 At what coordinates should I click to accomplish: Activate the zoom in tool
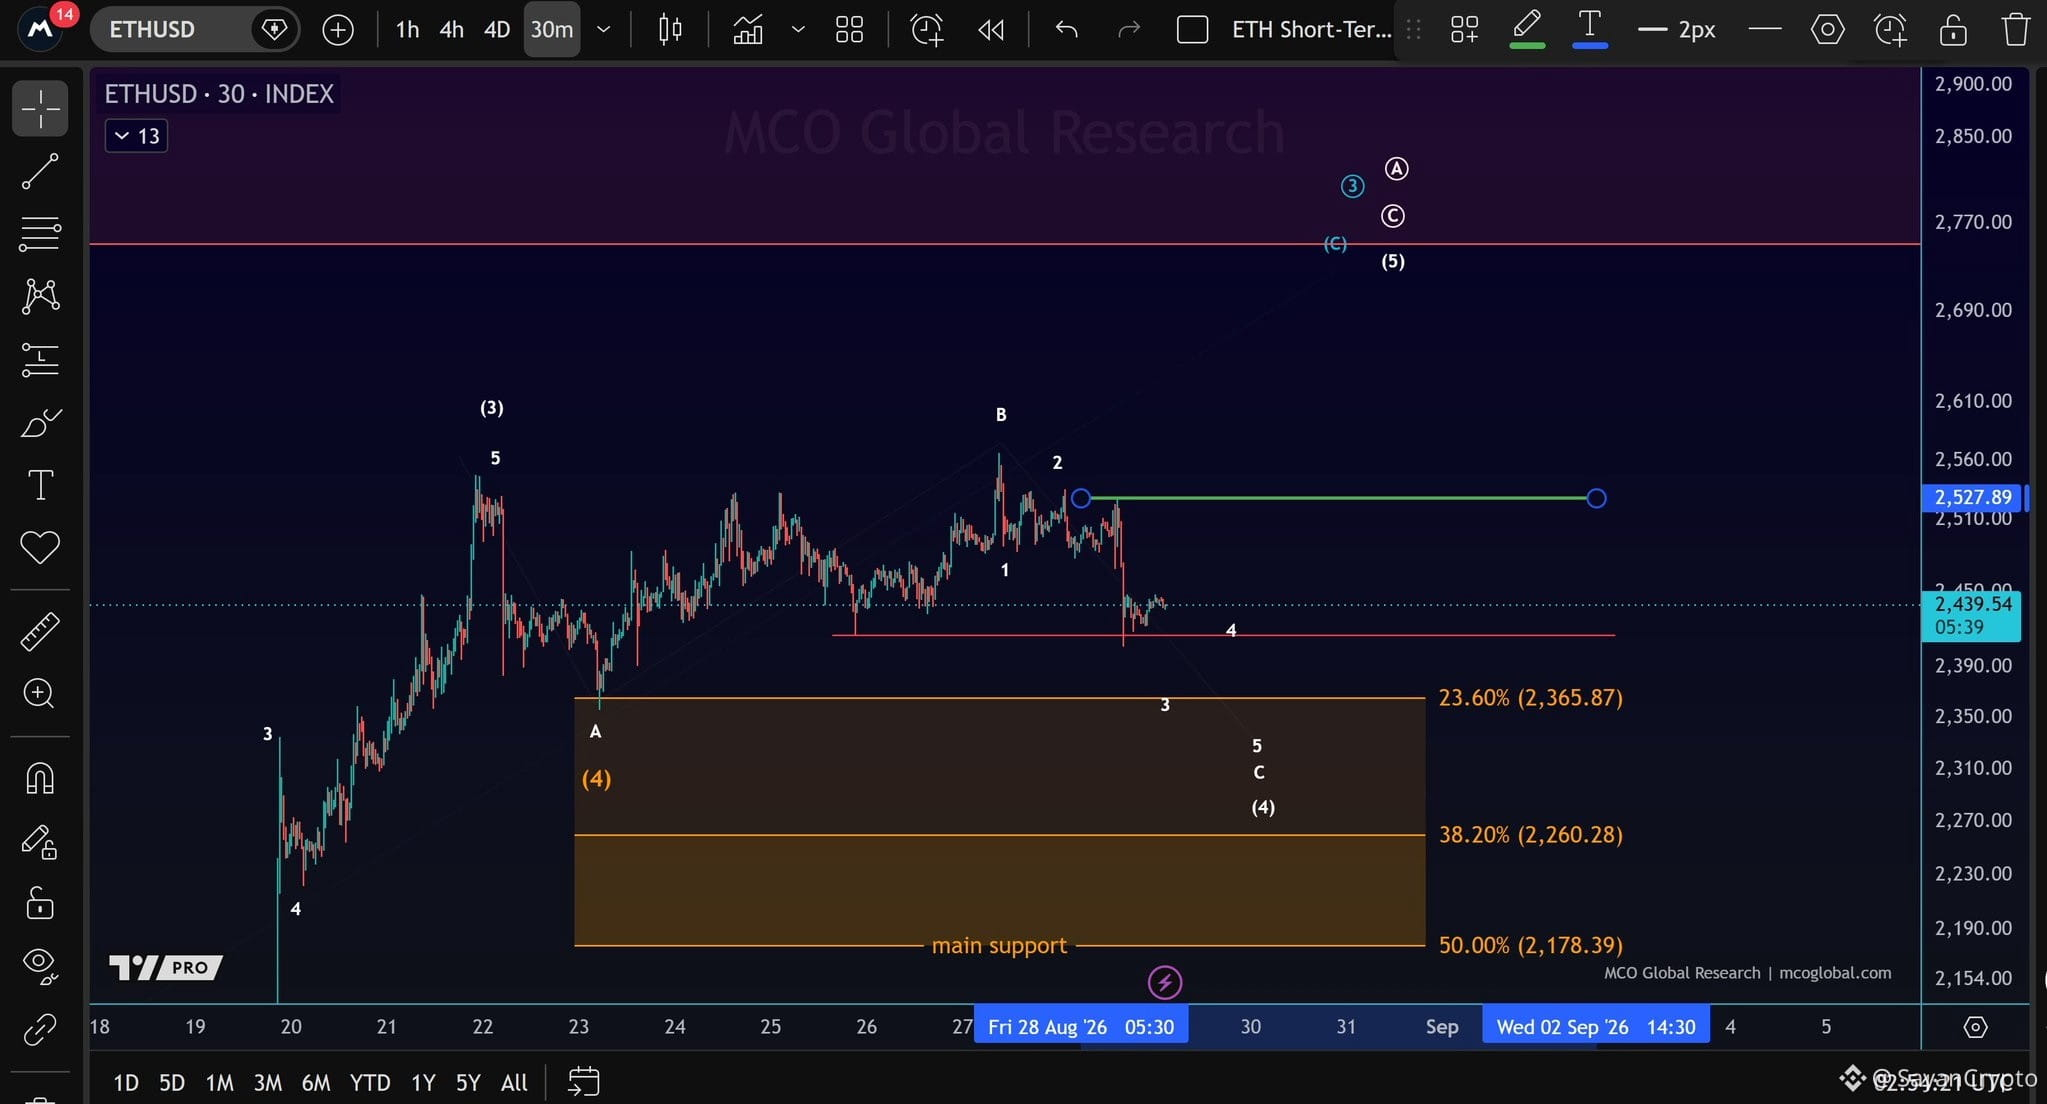(x=40, y=693)
